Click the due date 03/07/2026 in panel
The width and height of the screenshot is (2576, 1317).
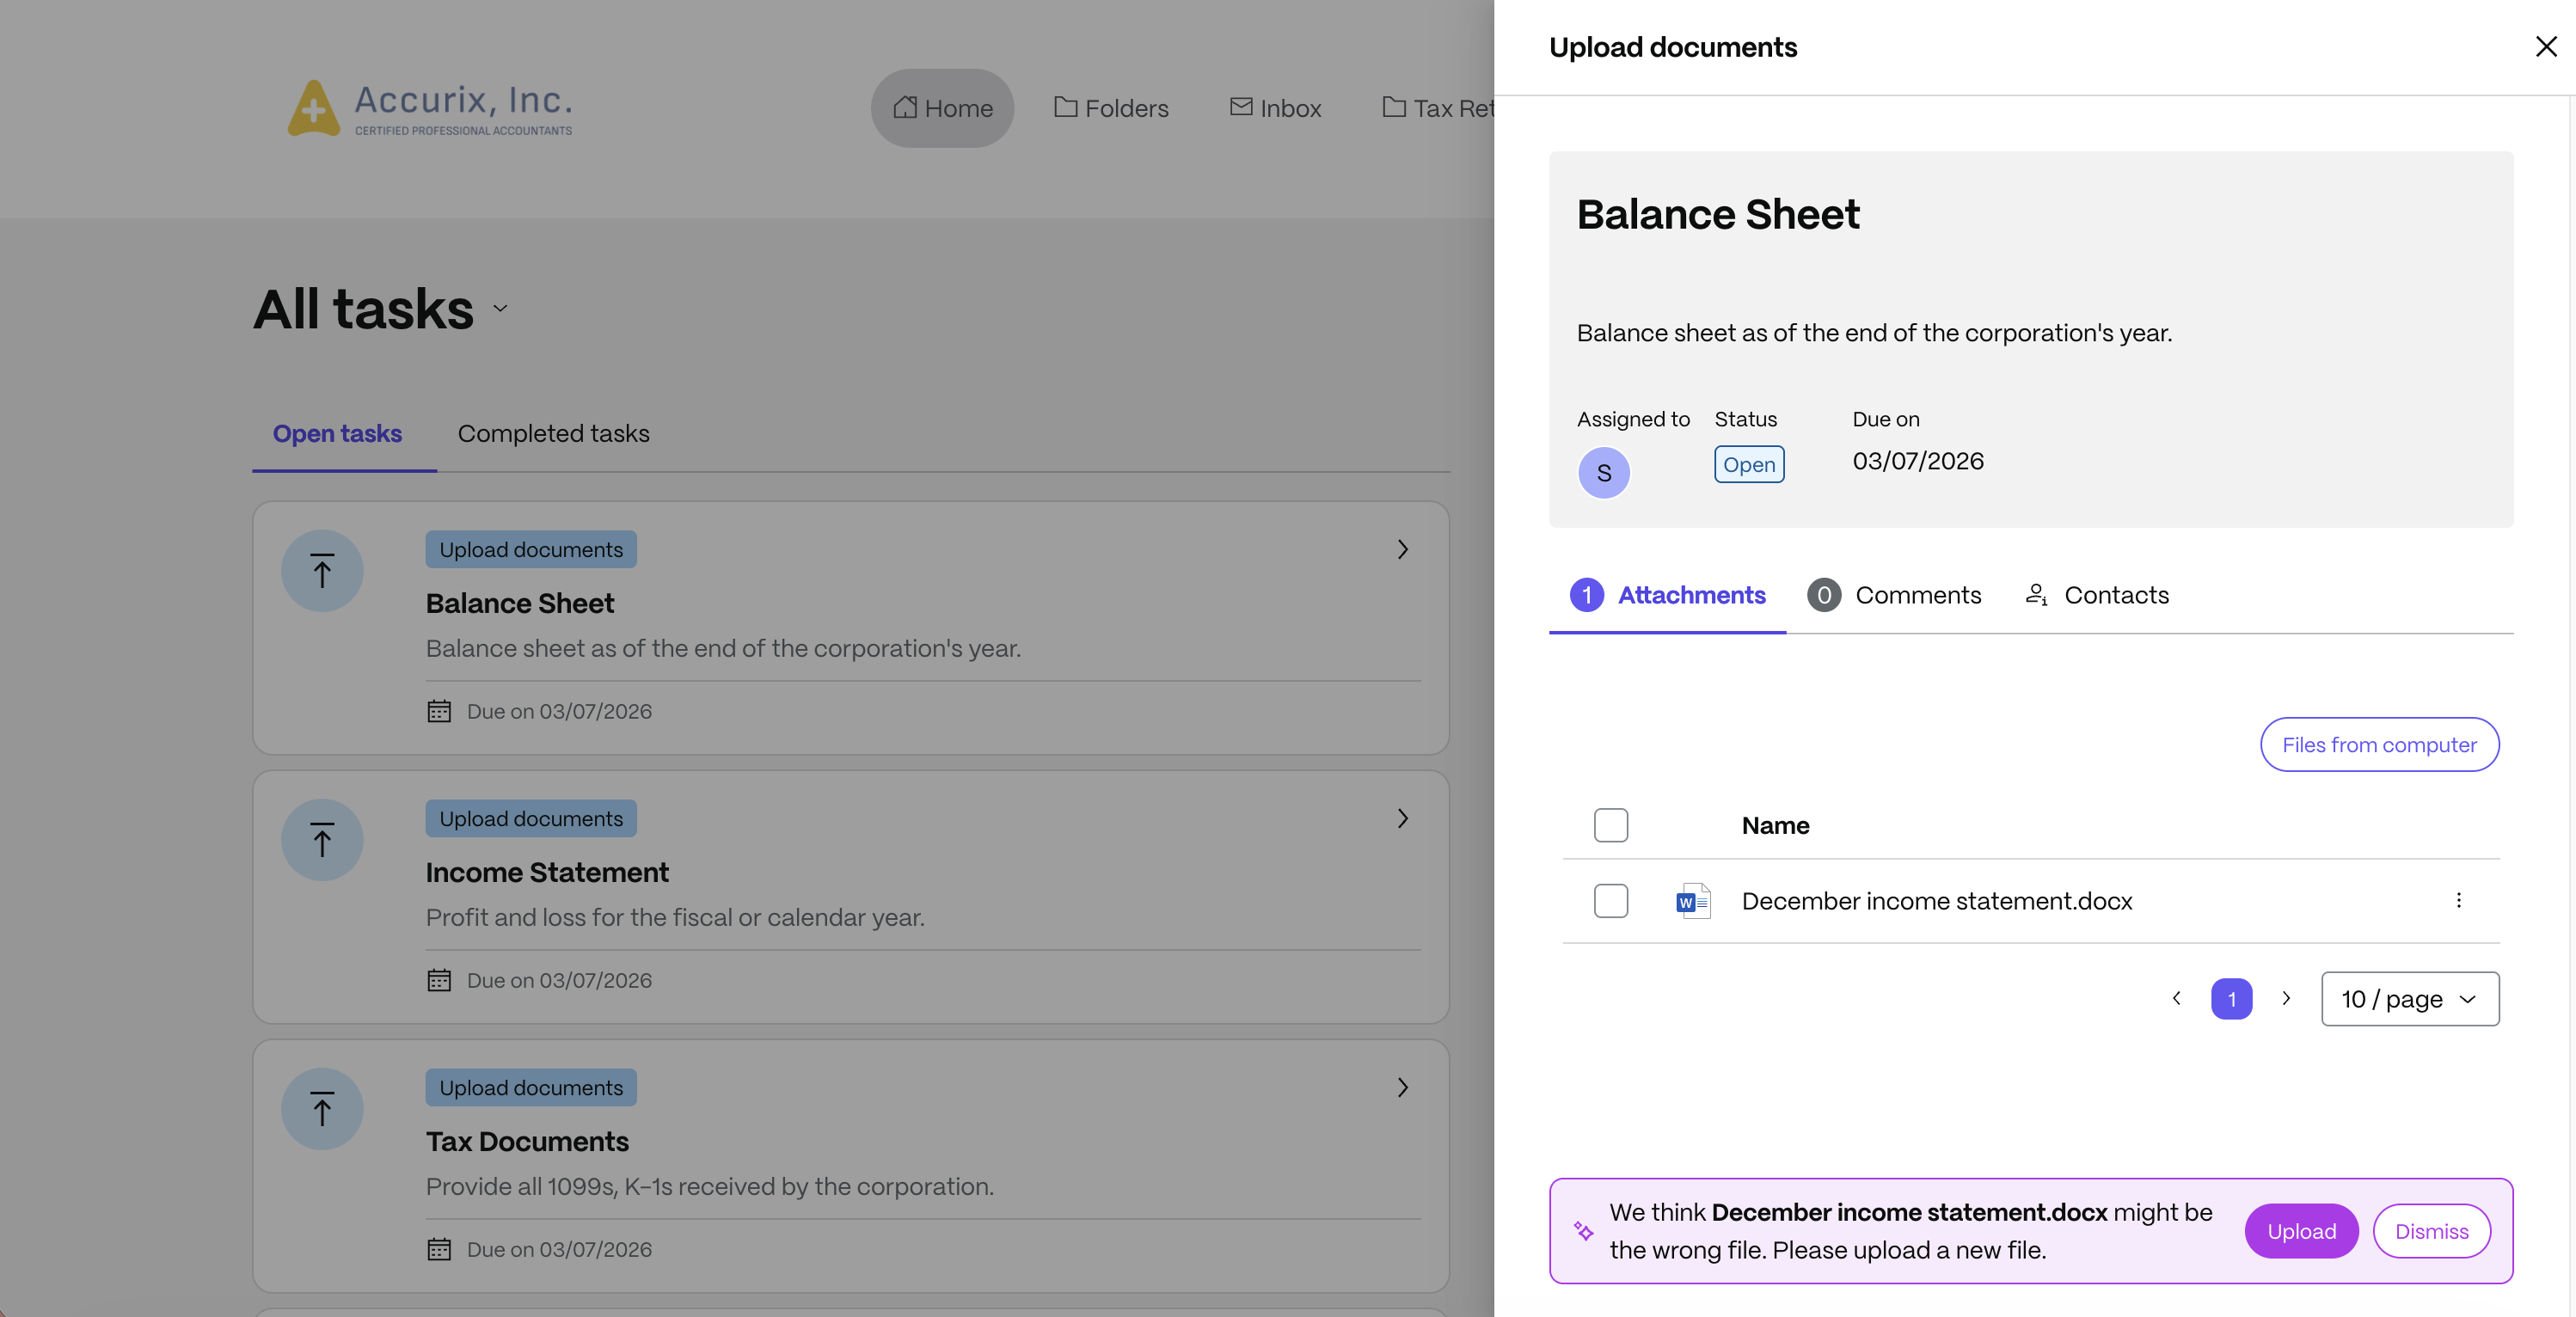coord(1918,461)
